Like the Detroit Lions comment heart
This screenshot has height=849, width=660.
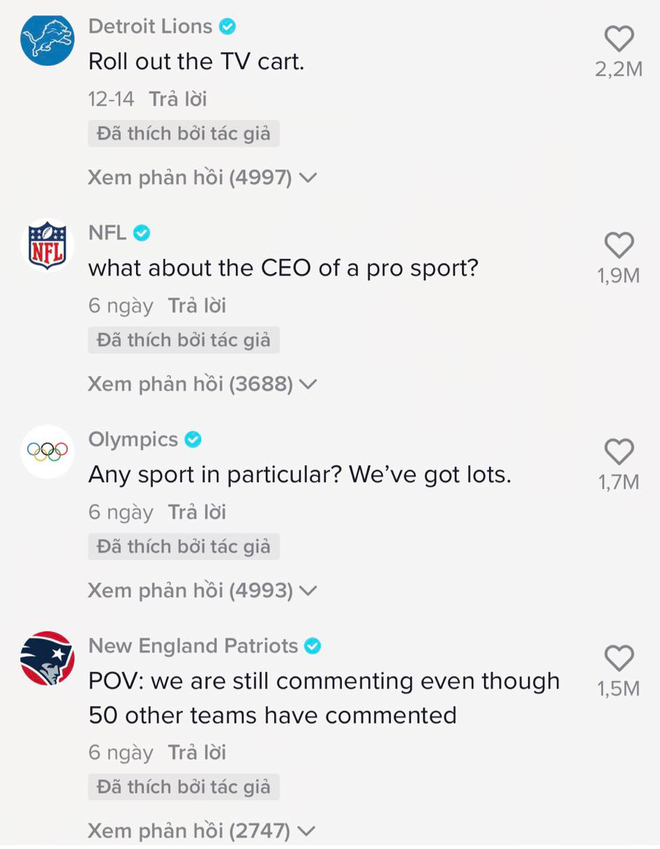tap(619, 39)
